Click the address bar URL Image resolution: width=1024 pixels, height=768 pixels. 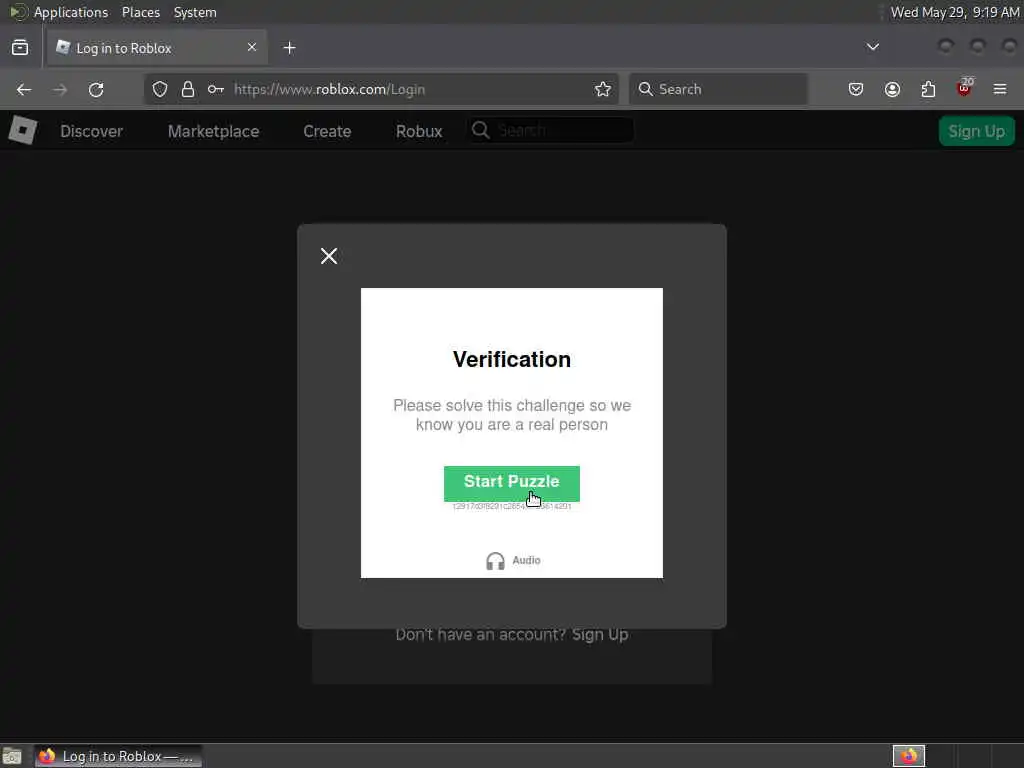pos(329,89)
